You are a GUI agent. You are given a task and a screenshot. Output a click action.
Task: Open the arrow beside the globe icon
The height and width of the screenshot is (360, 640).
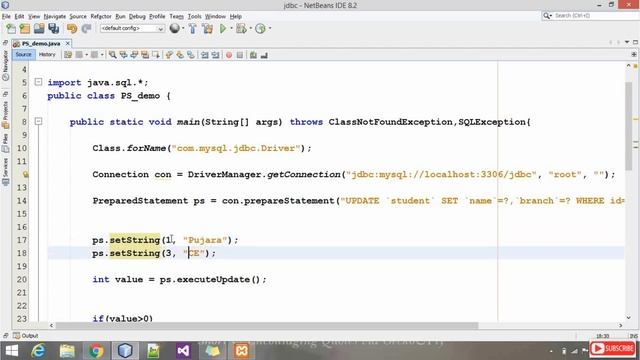point(183,28)
